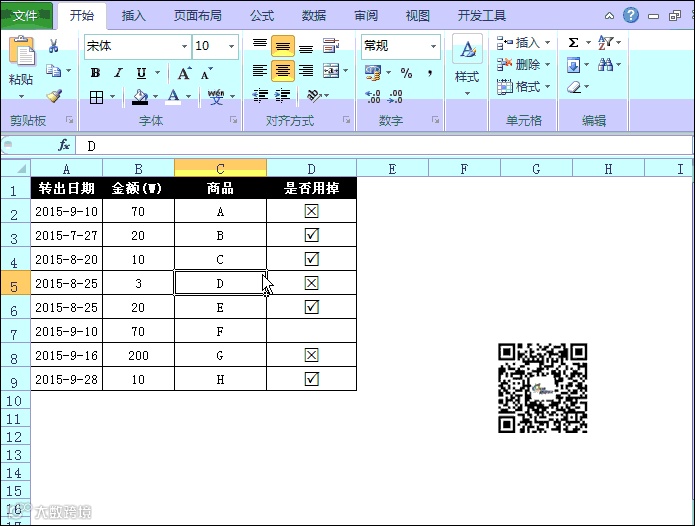Toggle Italic formatting
The height and width of the screenshot is (526, 695).
(x=118, y=73)
